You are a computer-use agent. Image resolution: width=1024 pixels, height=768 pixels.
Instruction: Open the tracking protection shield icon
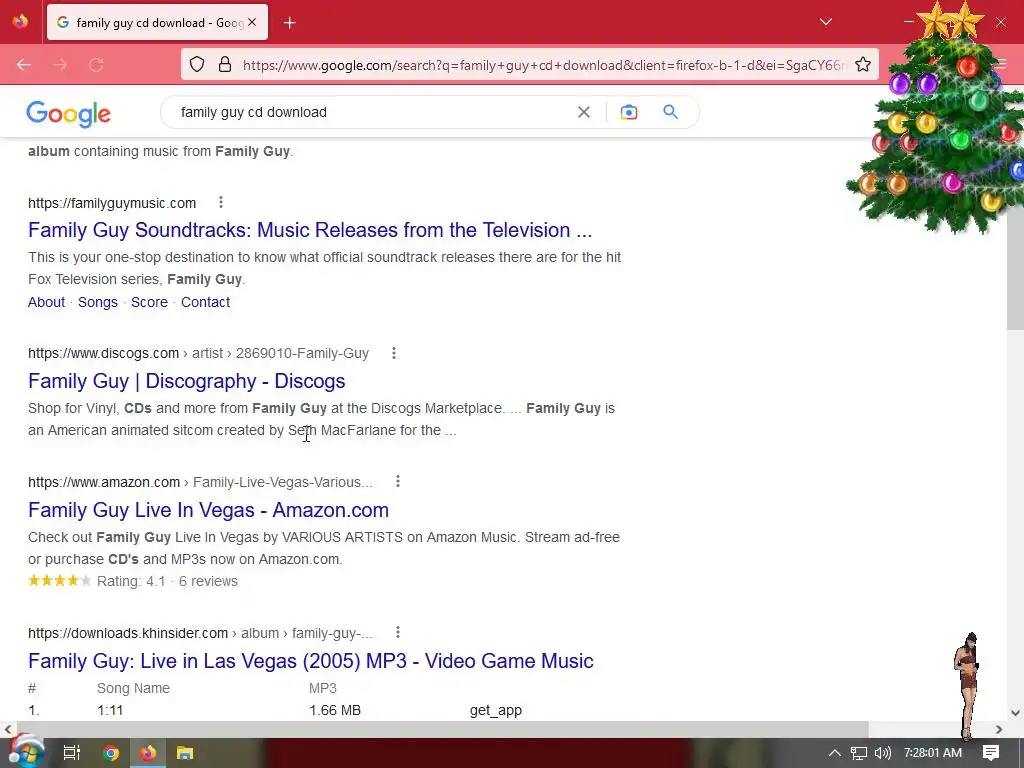(197, 64)
